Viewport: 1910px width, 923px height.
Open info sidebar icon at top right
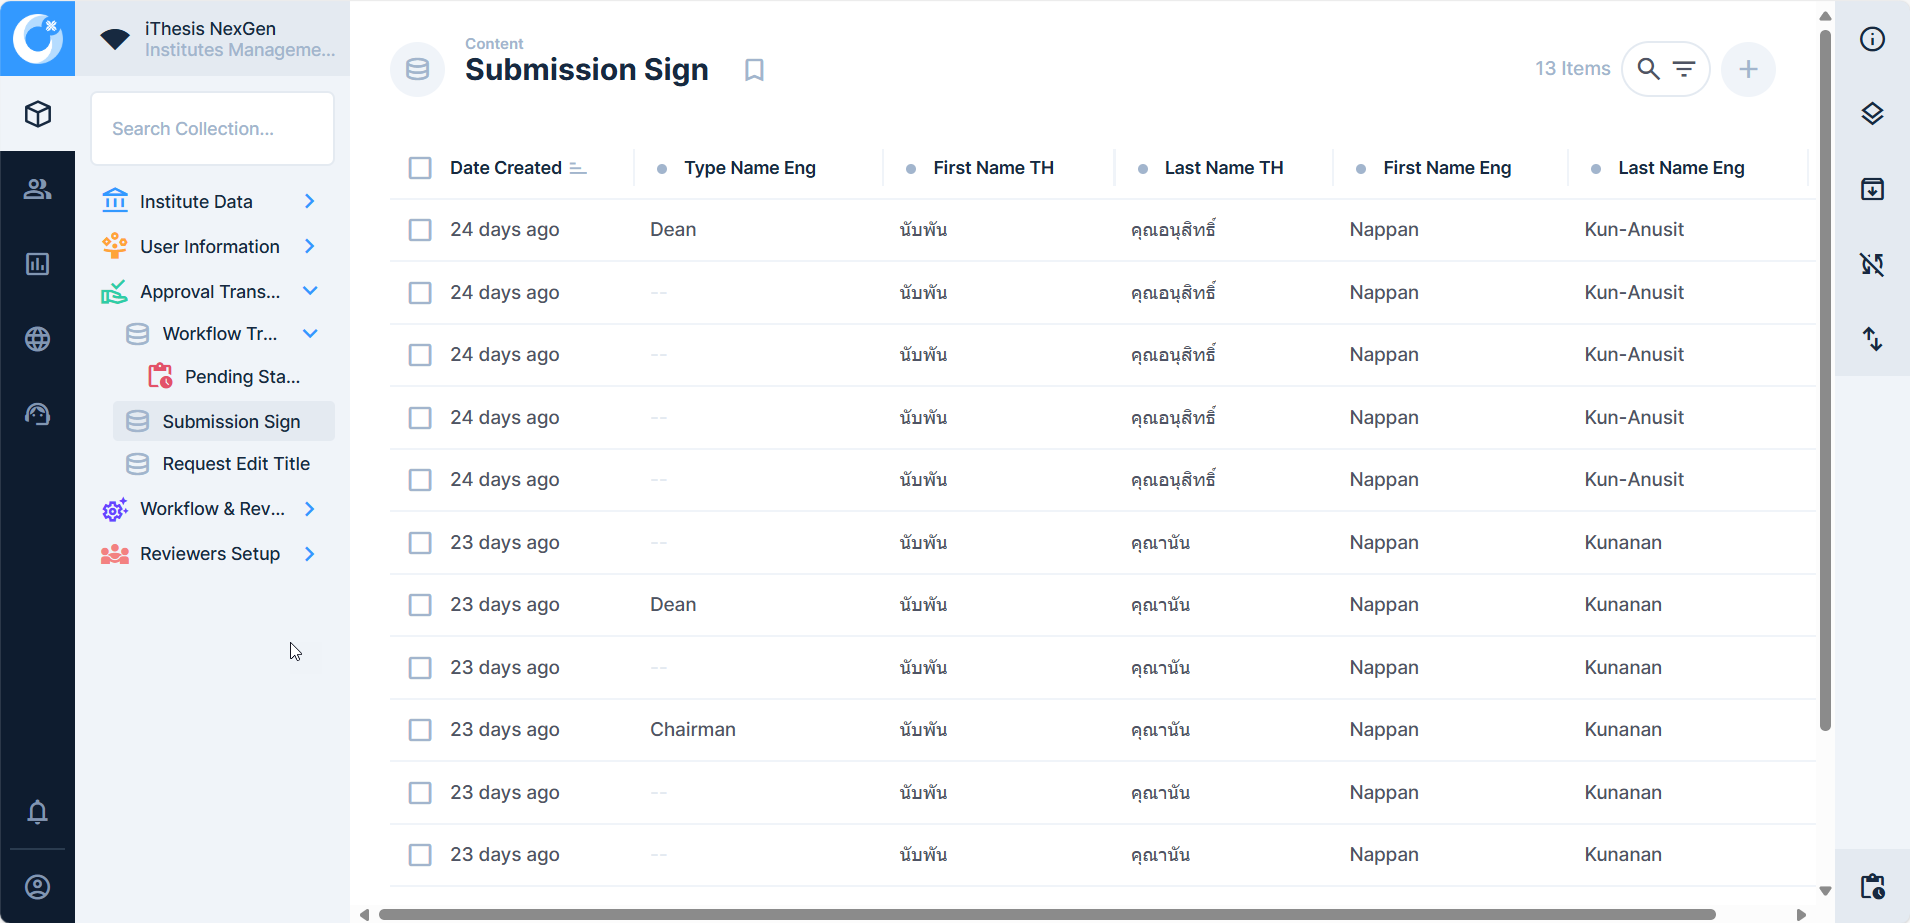1872,39
